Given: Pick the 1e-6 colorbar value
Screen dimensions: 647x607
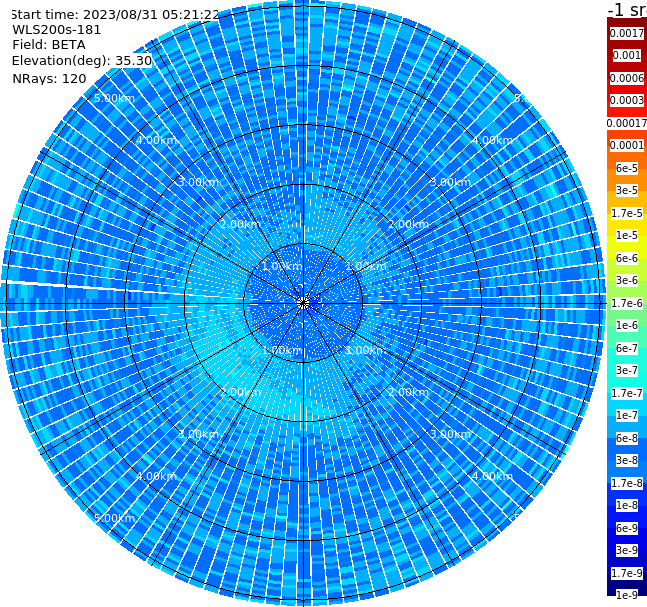Looking at the screenshot, I should pyautogui.click(x=627, y=325).
